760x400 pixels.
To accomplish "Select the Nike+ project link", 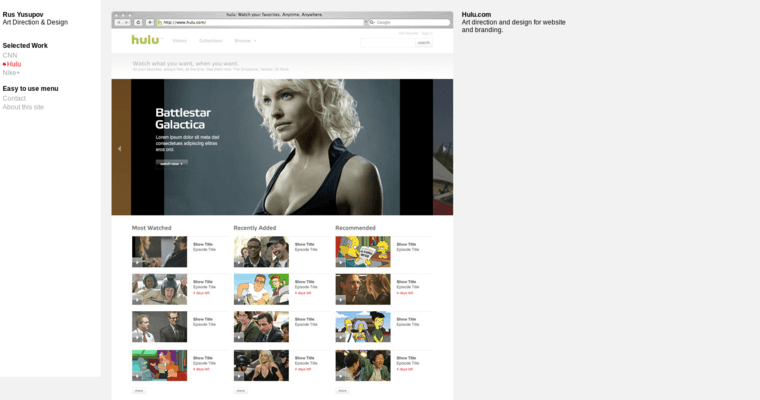I will [x=11, y=72].
